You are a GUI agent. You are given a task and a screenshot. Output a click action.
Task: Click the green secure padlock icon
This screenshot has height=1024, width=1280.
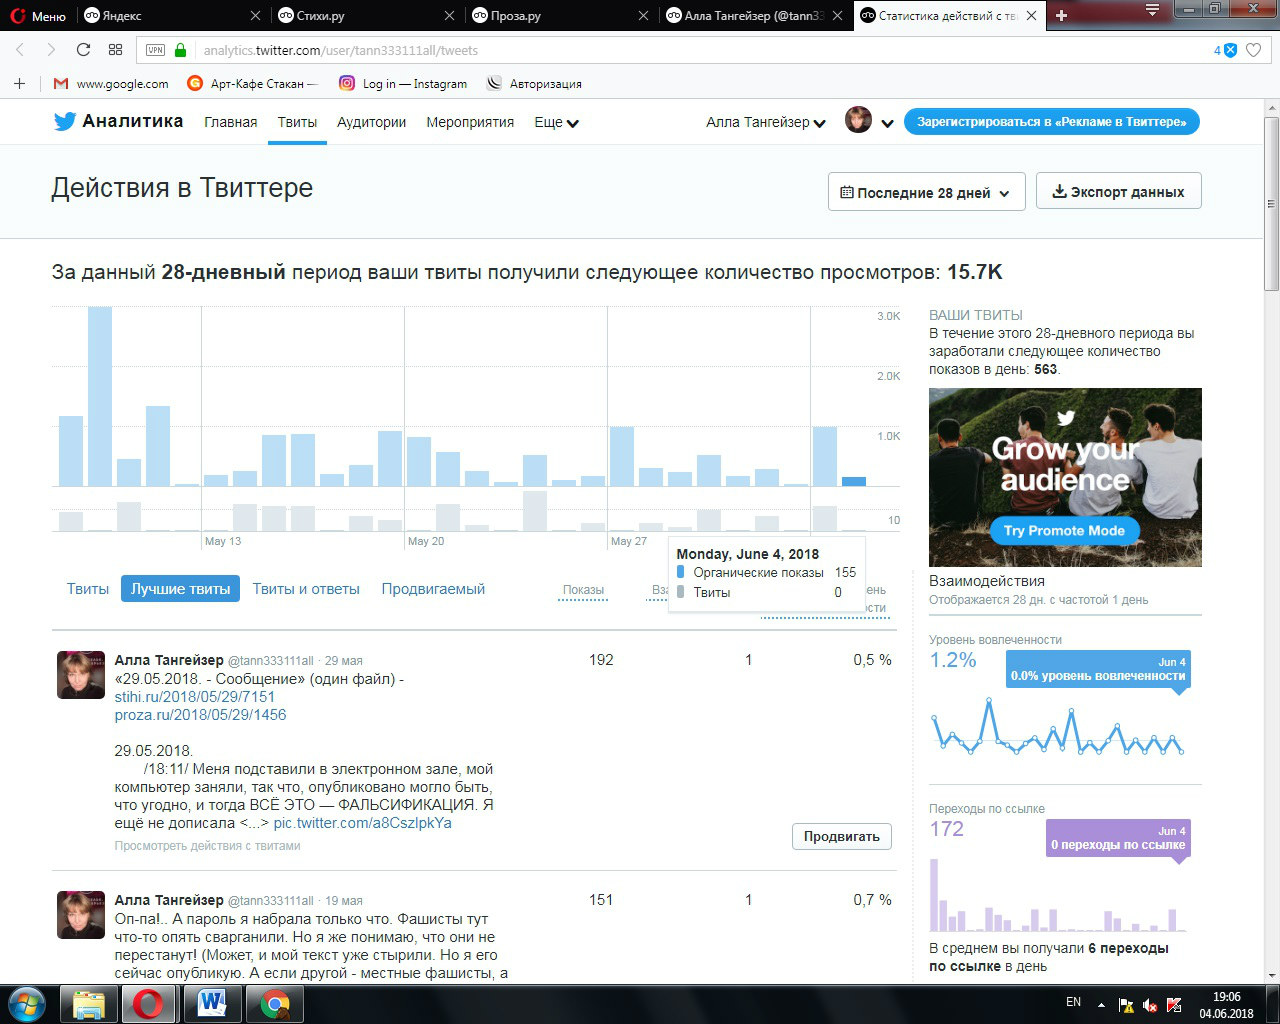(x=181, y=50)
